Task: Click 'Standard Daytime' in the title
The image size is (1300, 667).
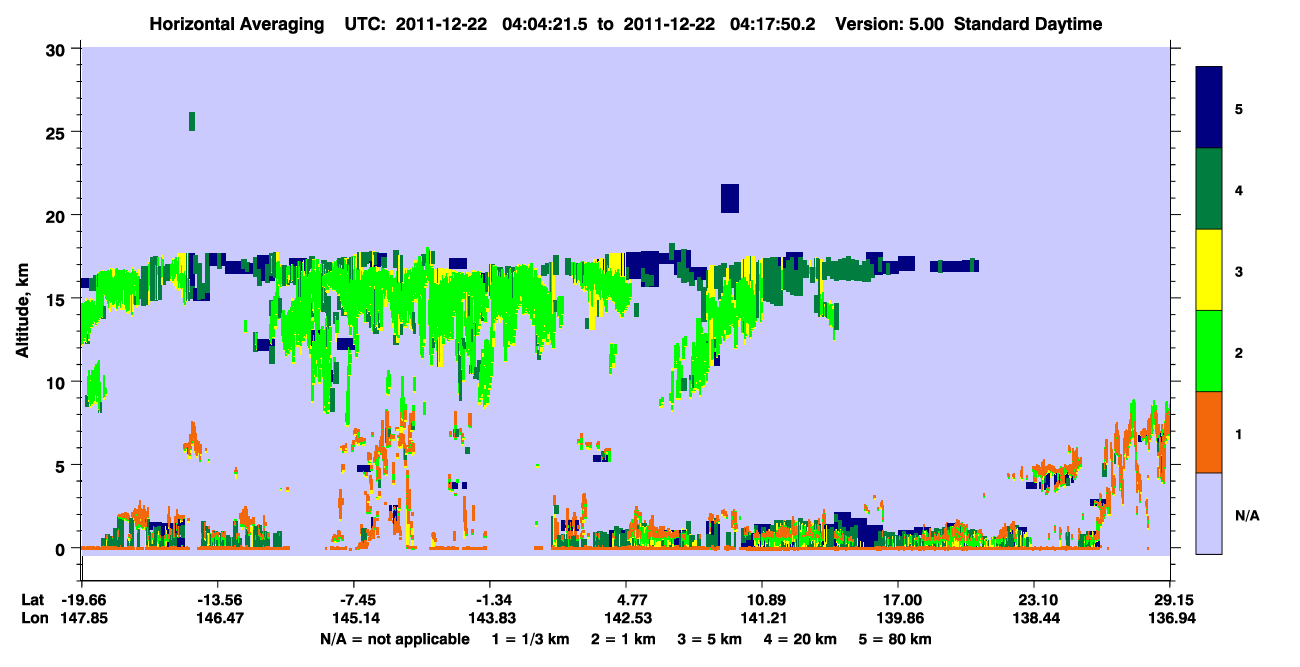Action: 1028,24
